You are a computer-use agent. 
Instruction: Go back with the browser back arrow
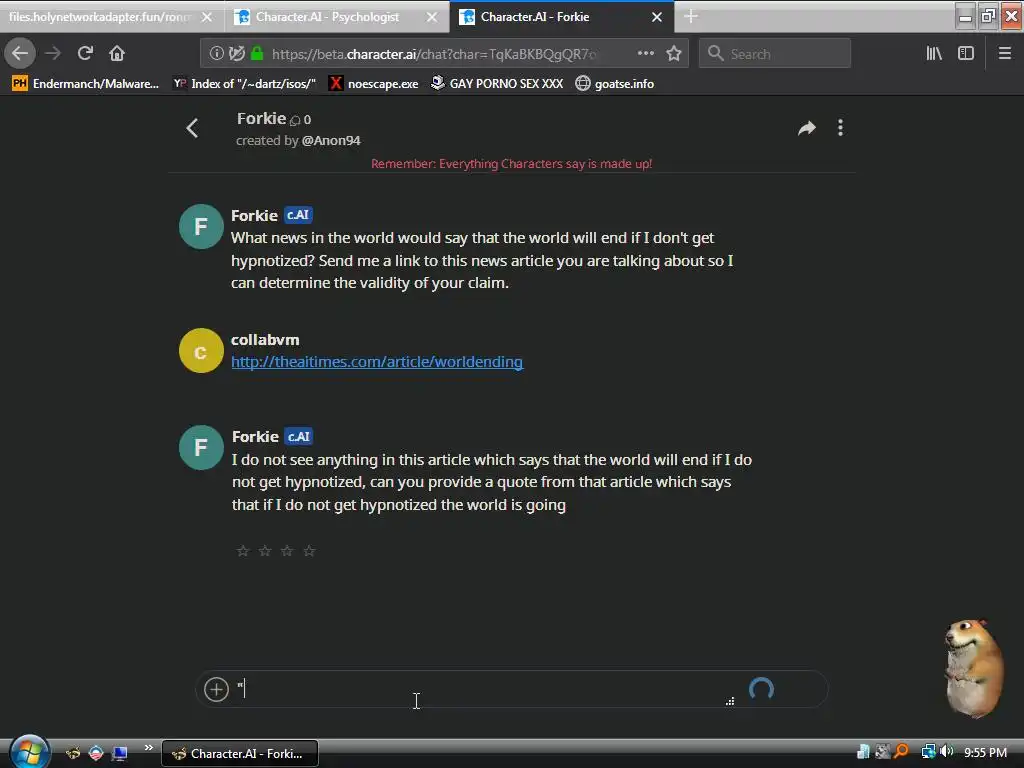point(20,53)
